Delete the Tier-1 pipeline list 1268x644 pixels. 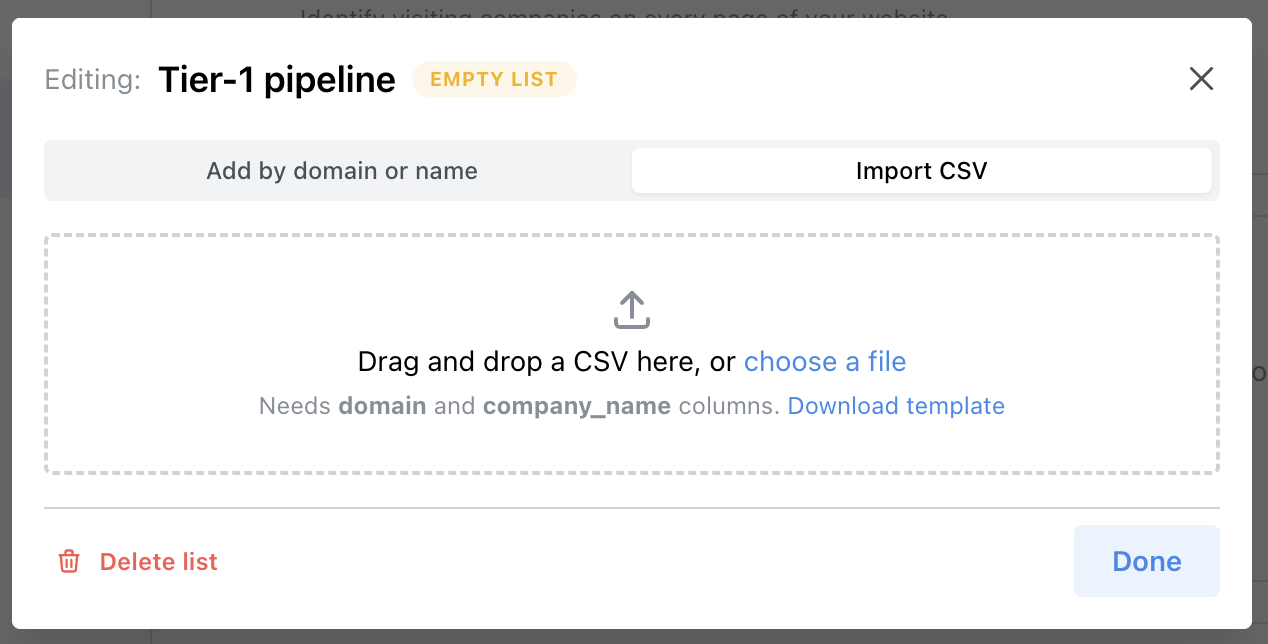click(157, 561)
